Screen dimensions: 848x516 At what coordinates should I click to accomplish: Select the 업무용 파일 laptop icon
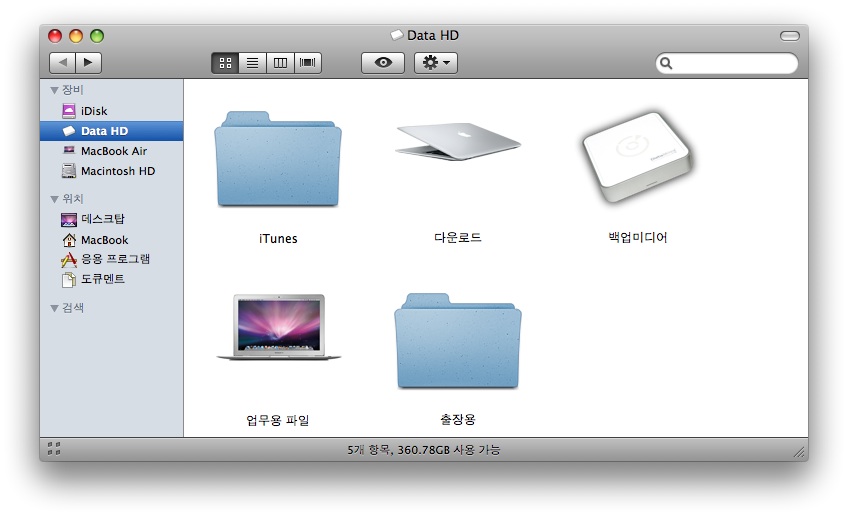coord(279,327)
